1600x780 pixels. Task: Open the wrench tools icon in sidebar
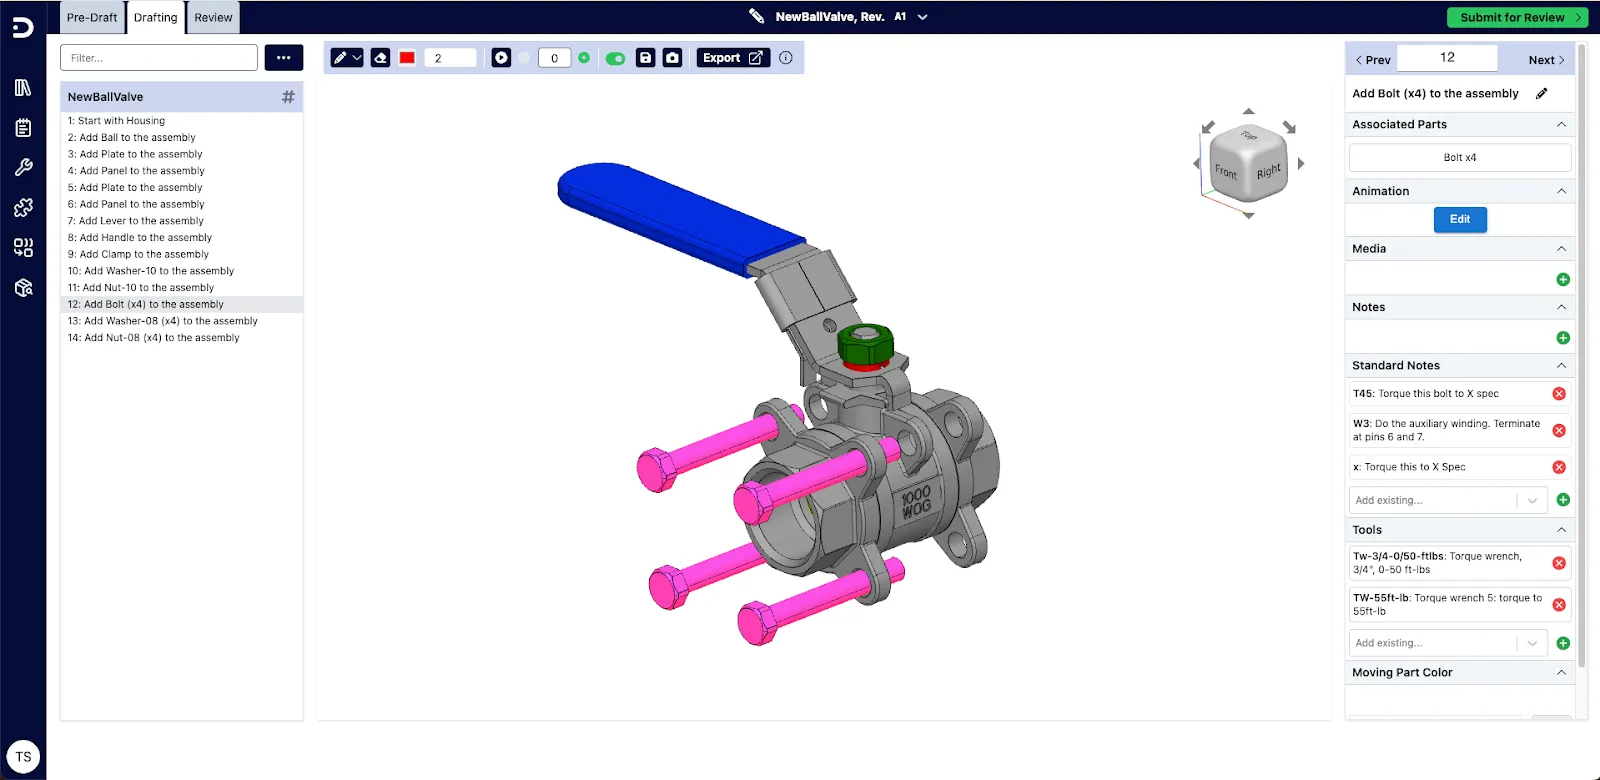pyautogui.click(x=23, y=167)
